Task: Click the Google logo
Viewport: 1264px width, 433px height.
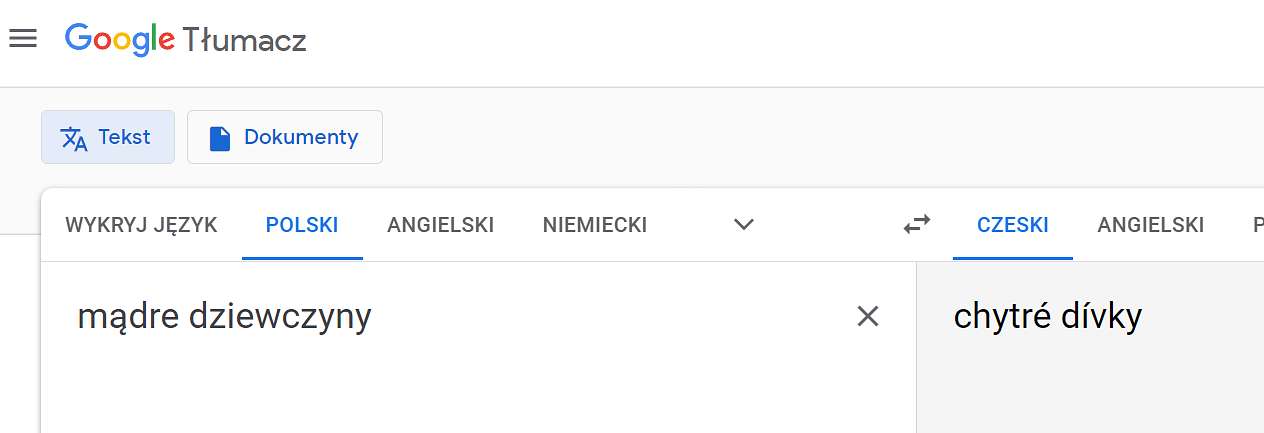Action: coord(120,40)
